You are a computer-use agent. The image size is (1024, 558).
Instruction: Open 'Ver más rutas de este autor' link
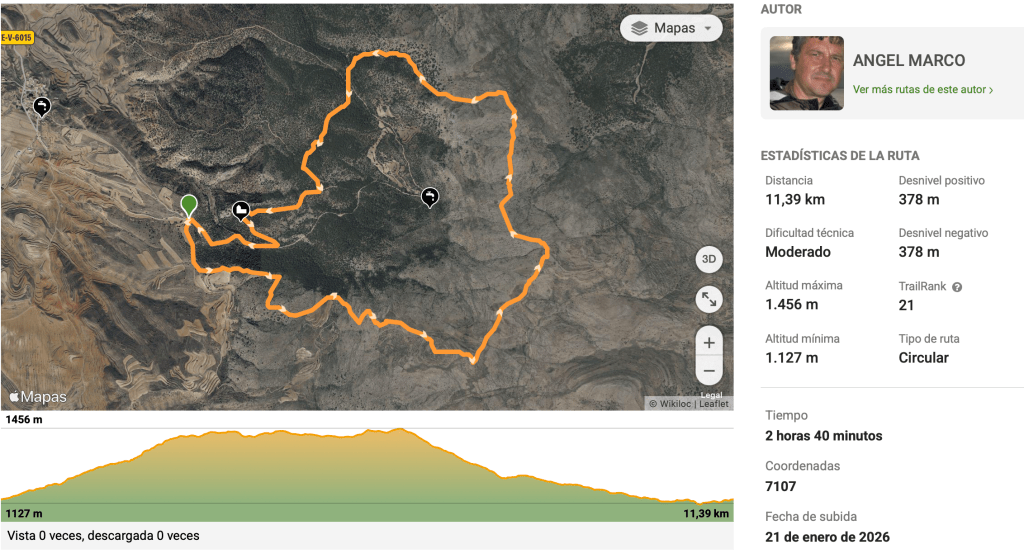pyautogui.click(x=922, y=89)
